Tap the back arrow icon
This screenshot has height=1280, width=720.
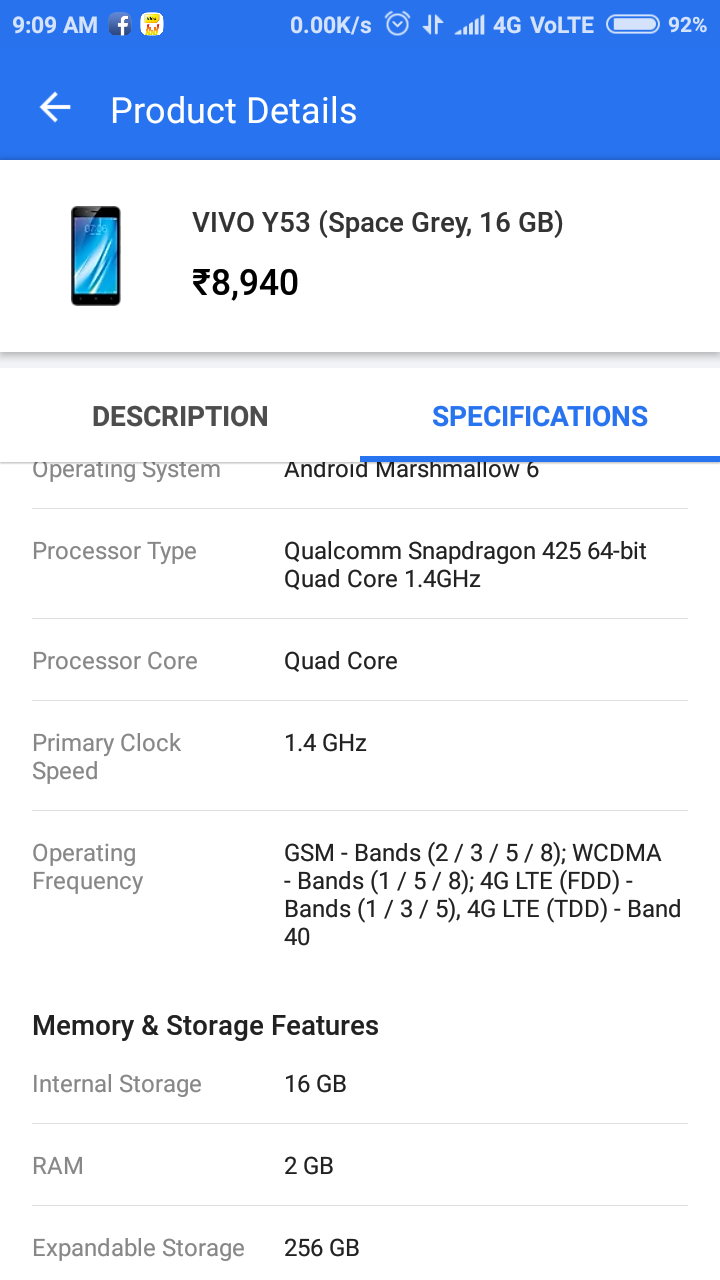pyautogui.click(x=55, y=109)
